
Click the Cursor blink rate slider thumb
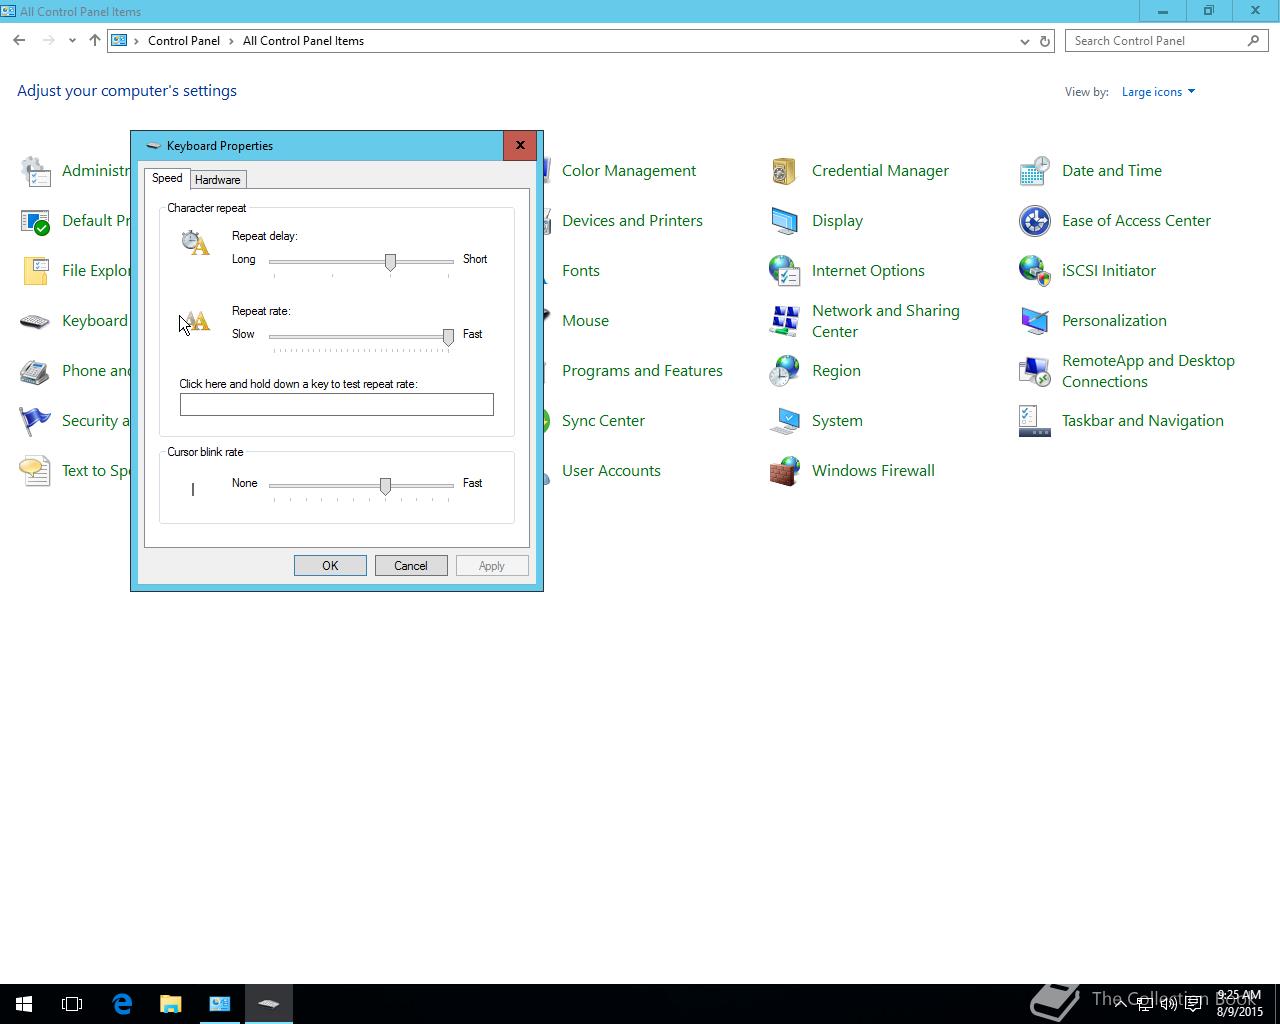click(x=385, y=485)
